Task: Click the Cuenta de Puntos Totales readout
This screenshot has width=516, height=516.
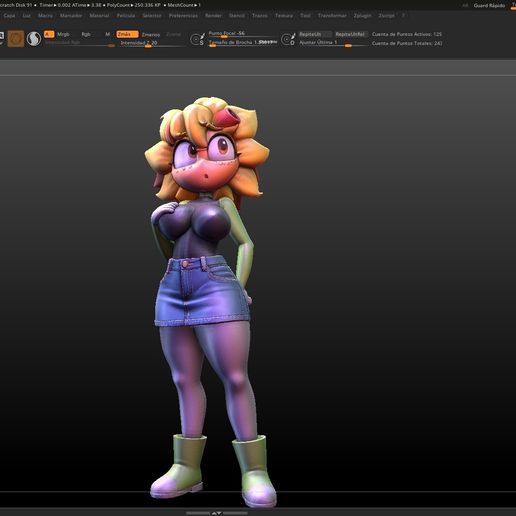Action: 407,43
